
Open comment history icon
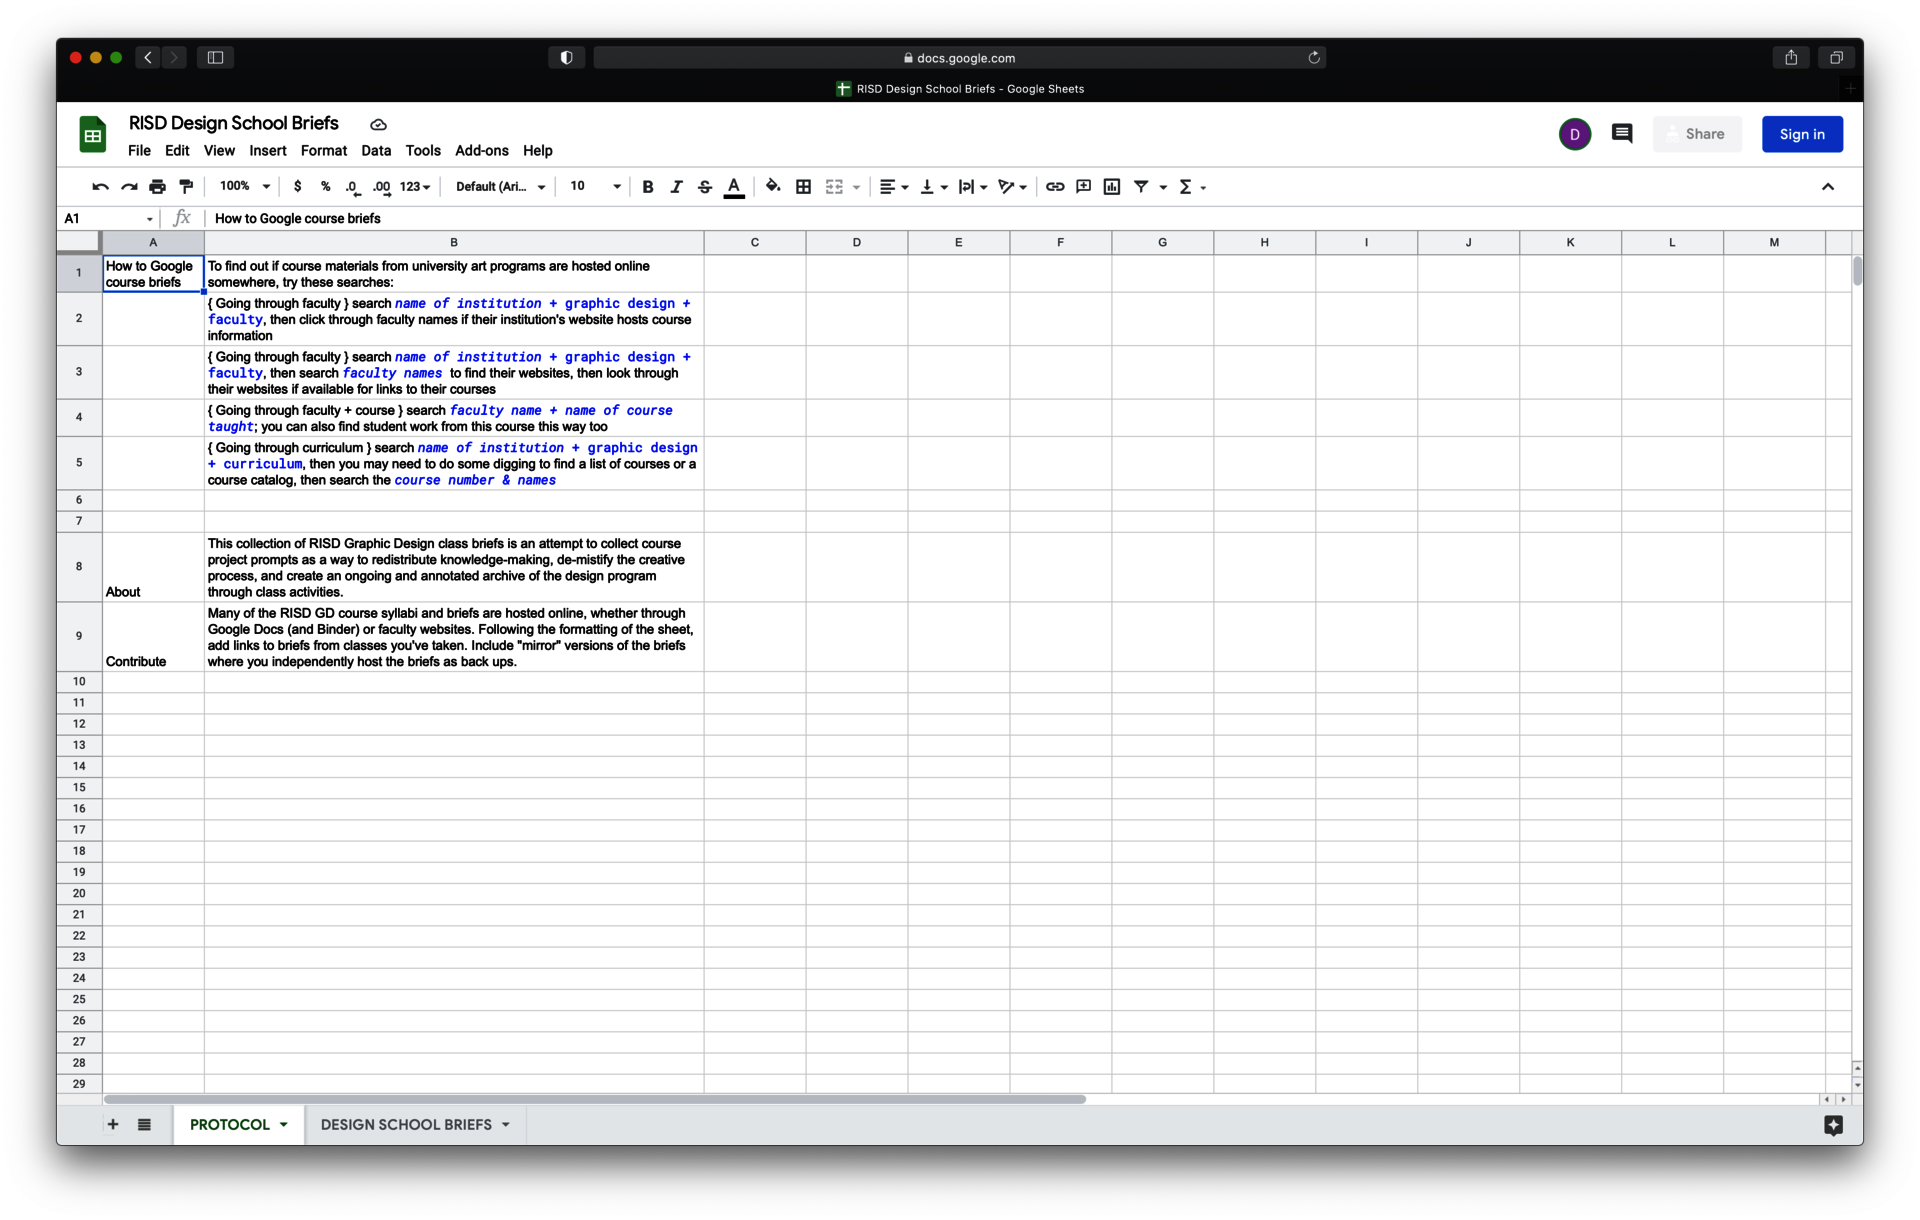(1622, 134)
